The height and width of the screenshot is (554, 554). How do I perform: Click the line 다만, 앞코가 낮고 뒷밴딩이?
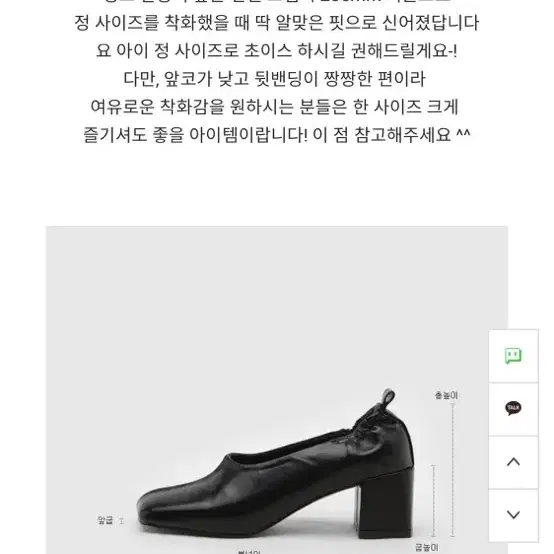point(274,79)
